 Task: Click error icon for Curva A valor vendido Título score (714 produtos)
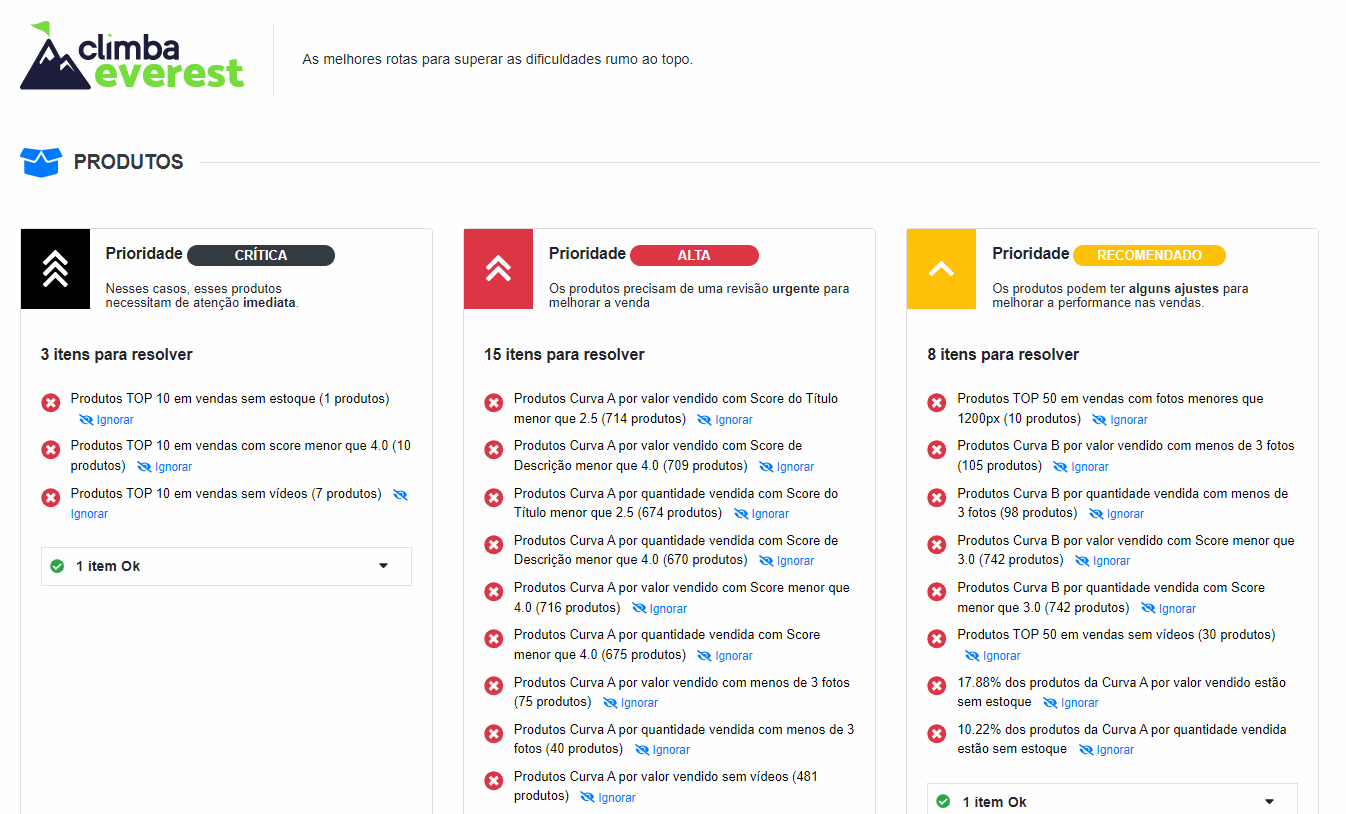click(x=493, y=403)
